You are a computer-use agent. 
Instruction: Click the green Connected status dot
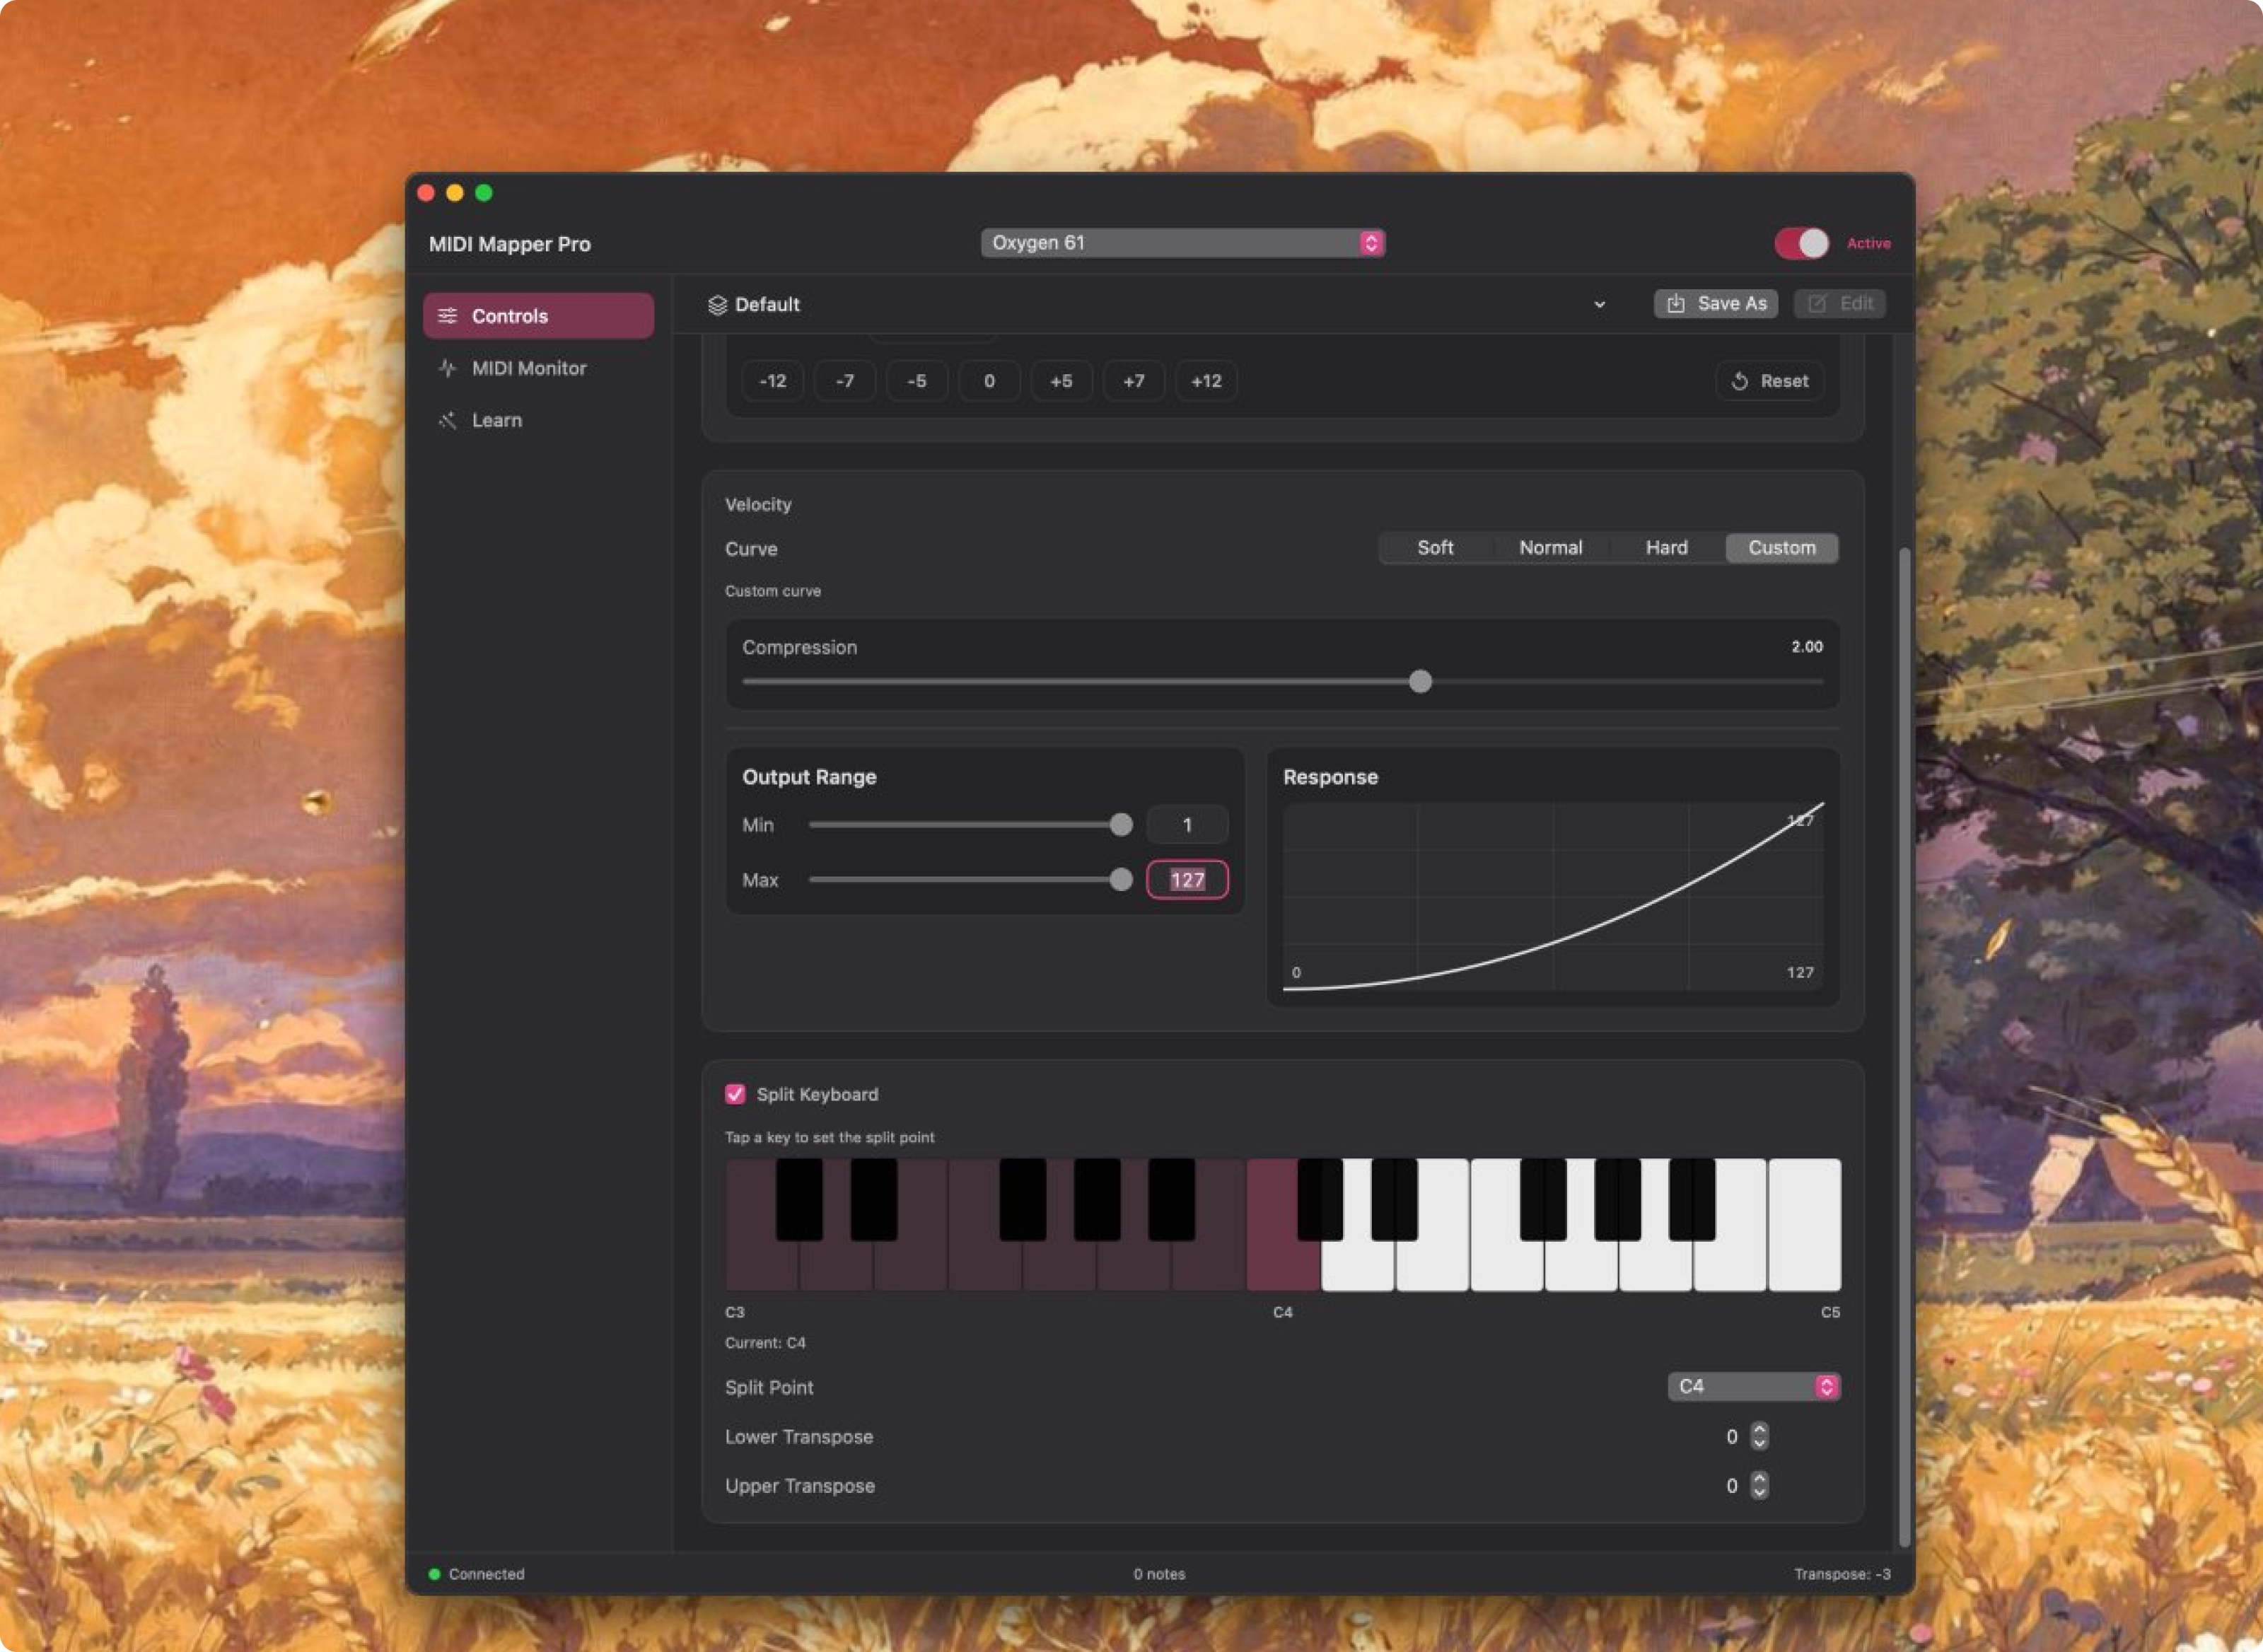coord(434,1573)
